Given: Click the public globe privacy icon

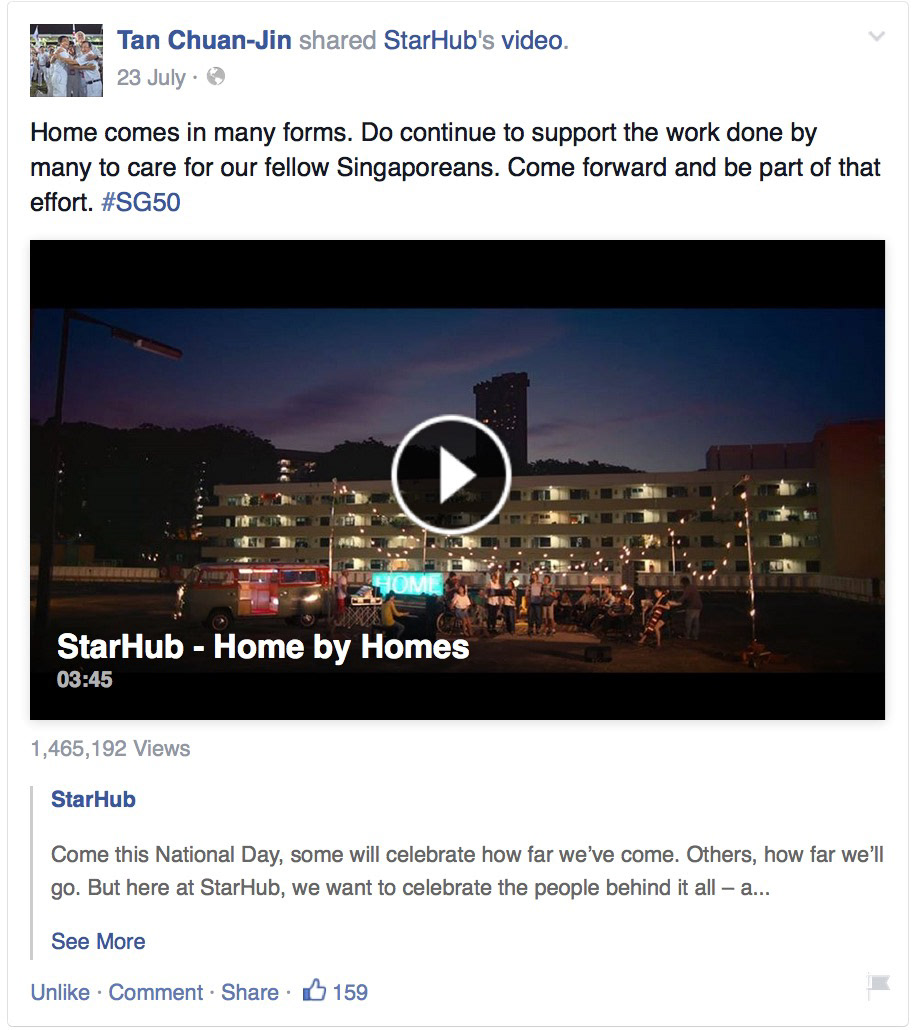Looking at the screenshot, I should [216, 77].
